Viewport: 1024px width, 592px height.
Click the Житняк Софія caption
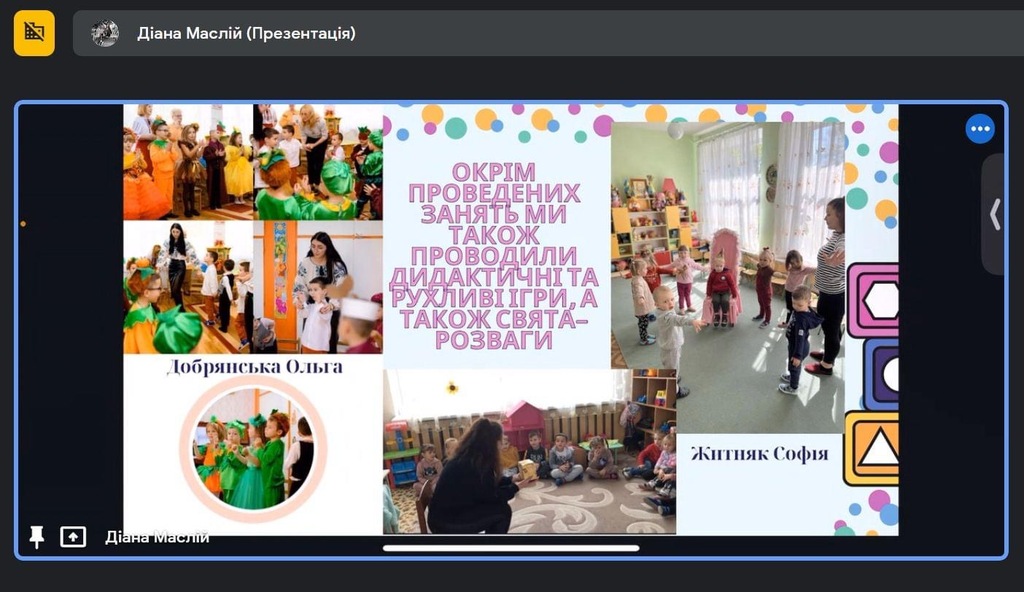[x=759, y=453]
